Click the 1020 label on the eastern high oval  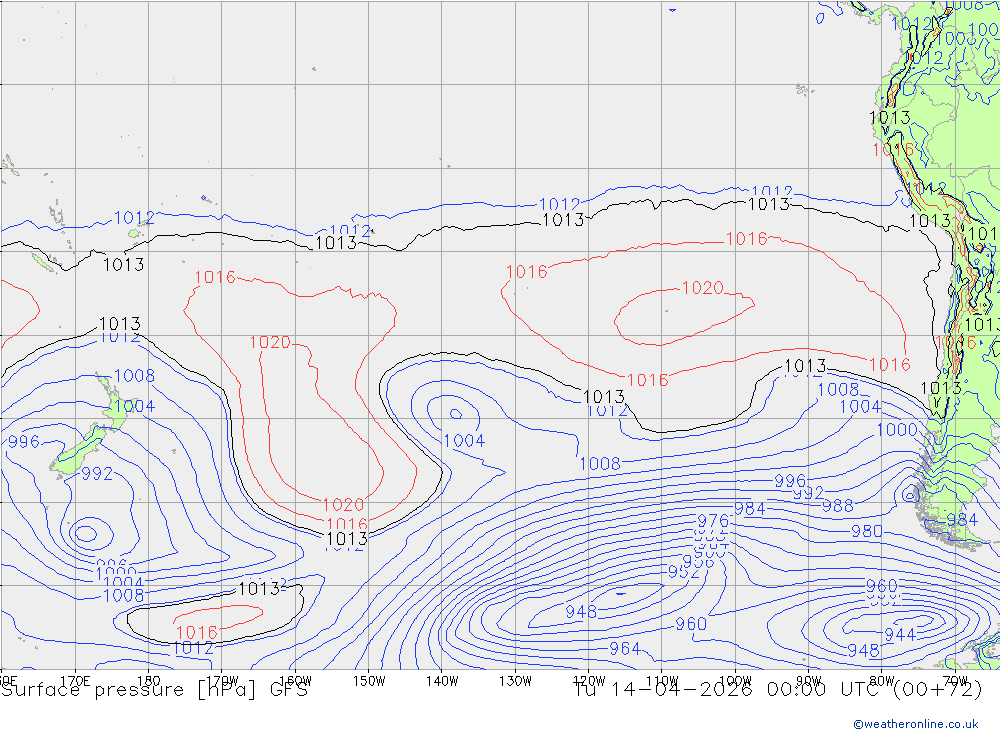(702, 288)
